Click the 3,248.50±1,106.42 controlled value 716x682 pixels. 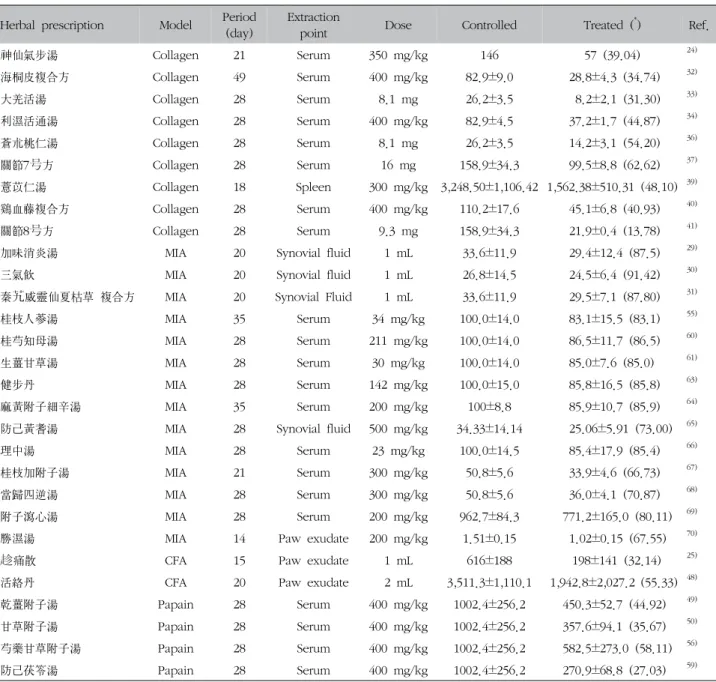tap(489, 187)
